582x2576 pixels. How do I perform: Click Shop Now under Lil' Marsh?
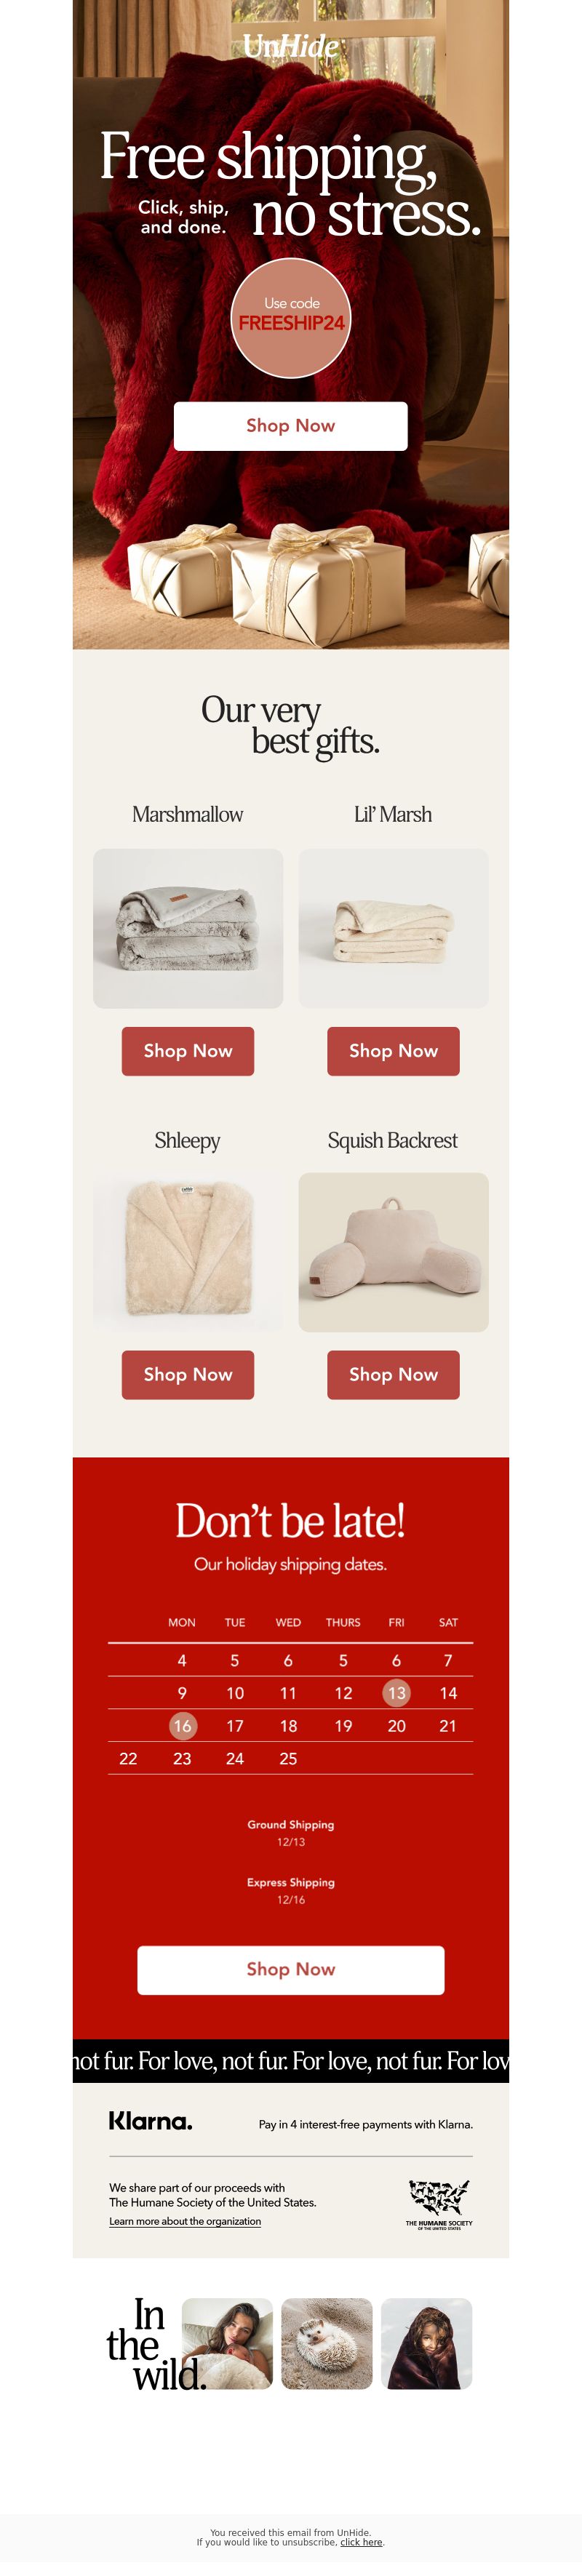pos(394,1051)
